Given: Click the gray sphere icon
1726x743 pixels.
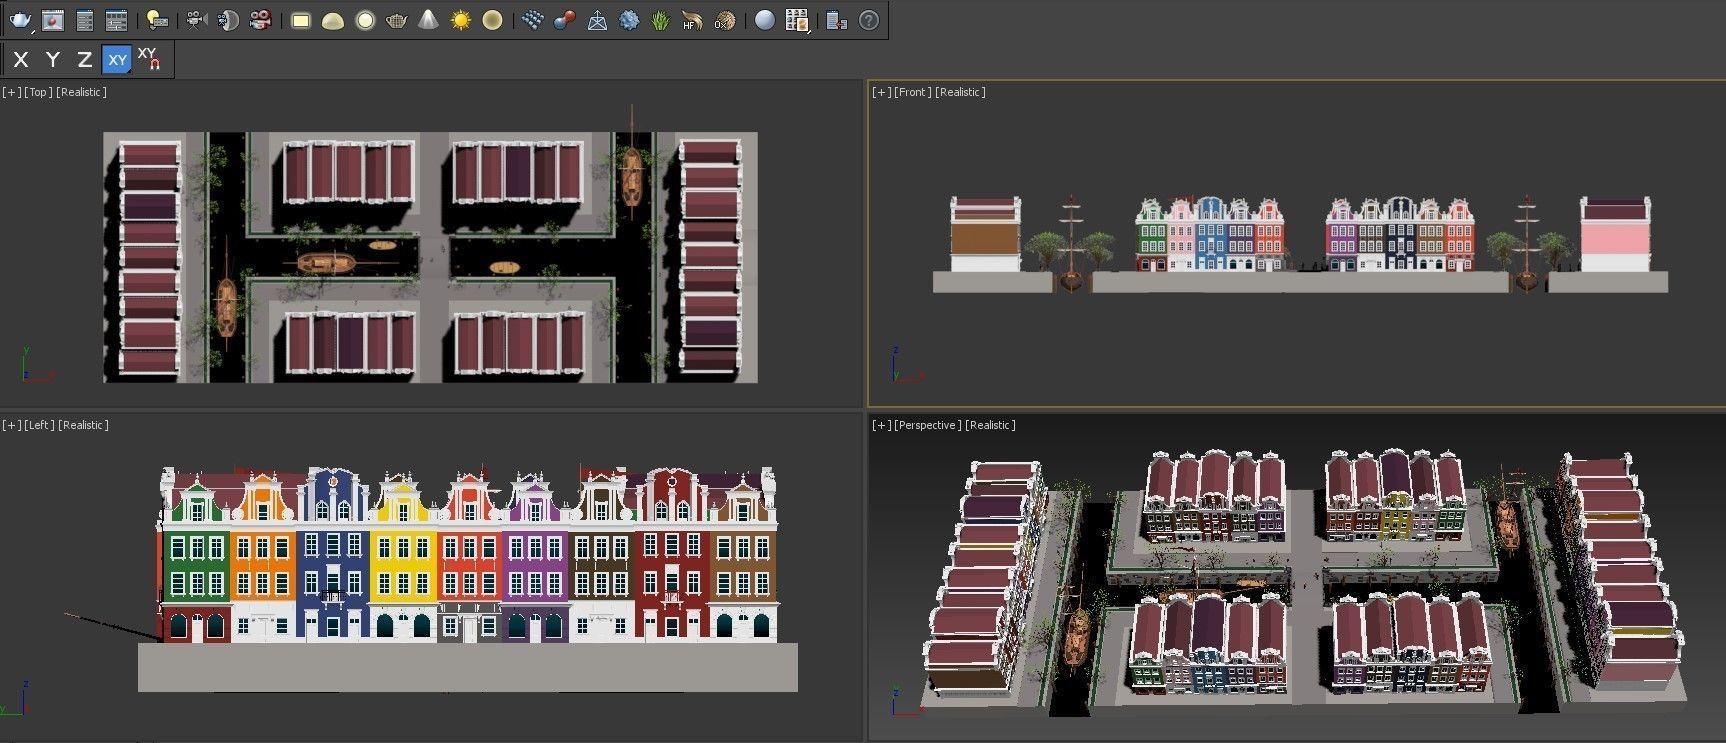Looking at the screenshot, I should click(x=765, y=20).
